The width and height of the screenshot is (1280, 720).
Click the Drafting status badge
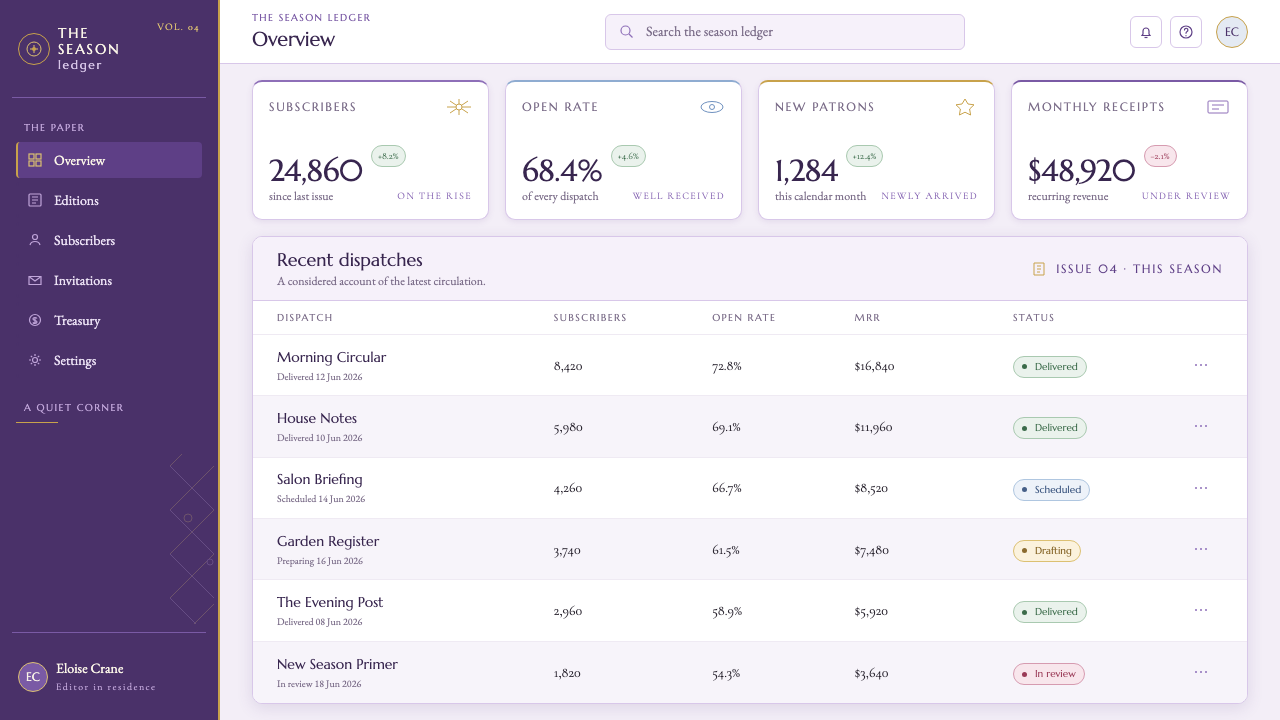coord(1047,551)
